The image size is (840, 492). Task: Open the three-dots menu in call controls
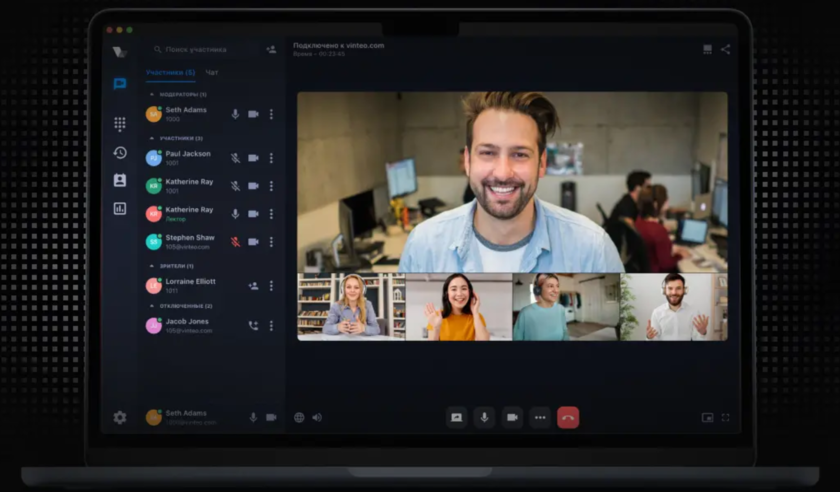tap(540, 417)
